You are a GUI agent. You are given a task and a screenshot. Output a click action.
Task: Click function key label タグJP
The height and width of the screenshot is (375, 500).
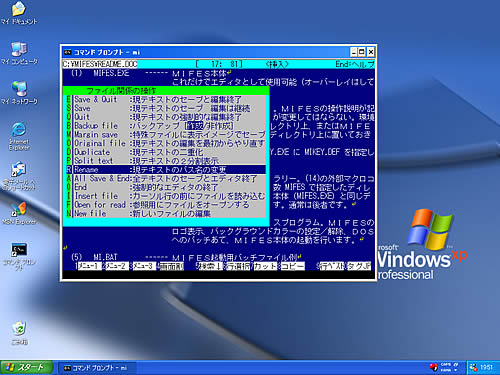coord(359,266)
